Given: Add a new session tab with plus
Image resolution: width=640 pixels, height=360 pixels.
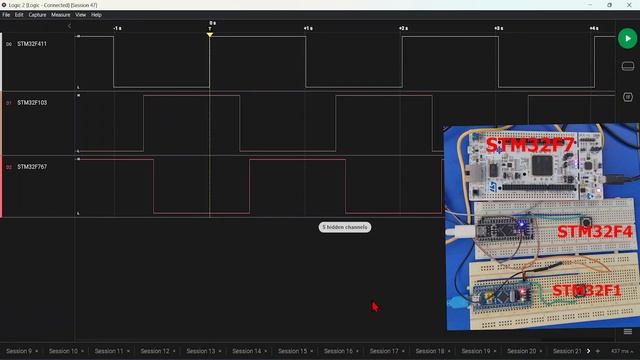Looking at the screenshot, I should [598, 351].
